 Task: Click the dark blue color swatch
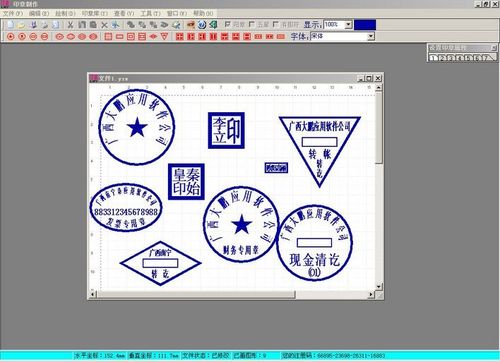coord(365,25)
